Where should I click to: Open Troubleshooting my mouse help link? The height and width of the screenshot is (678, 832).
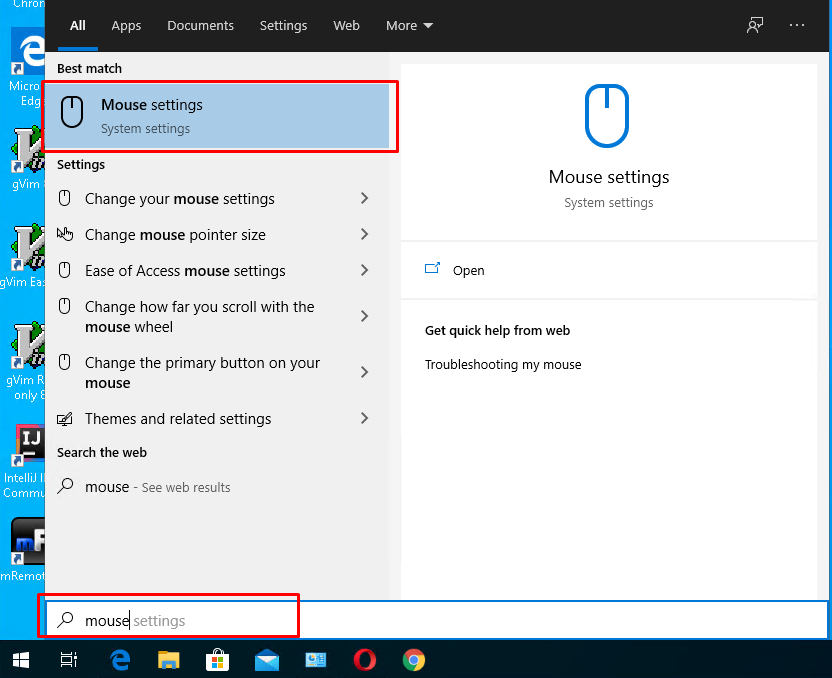pos(503,364)
